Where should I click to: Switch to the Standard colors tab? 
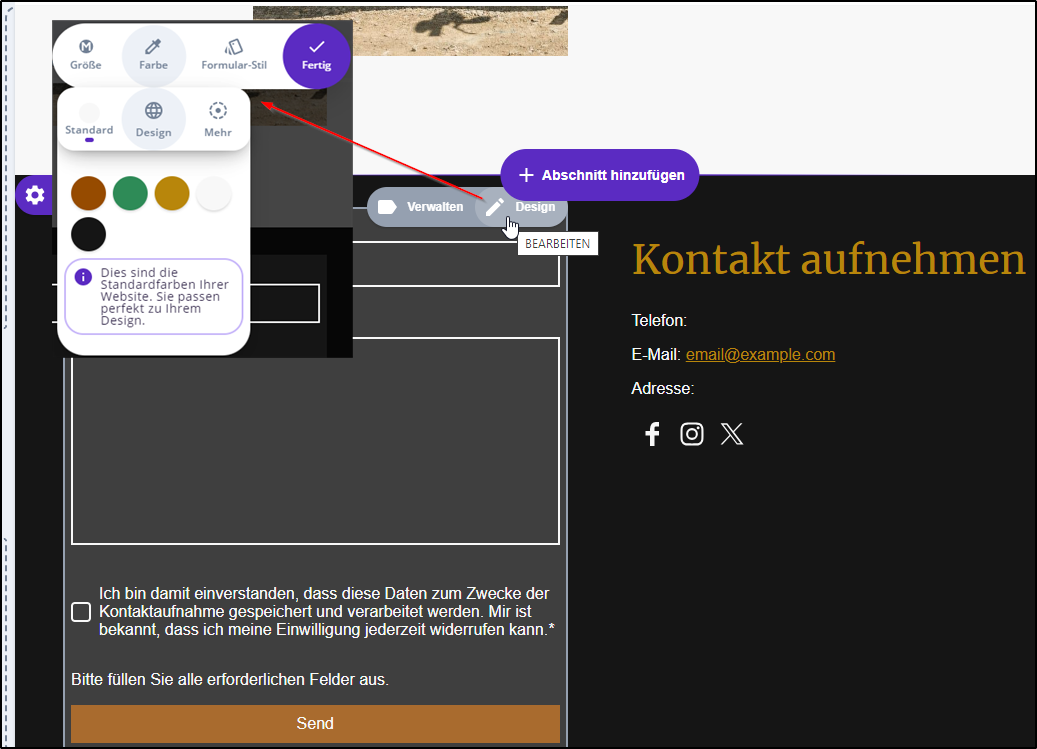(89, 119)
